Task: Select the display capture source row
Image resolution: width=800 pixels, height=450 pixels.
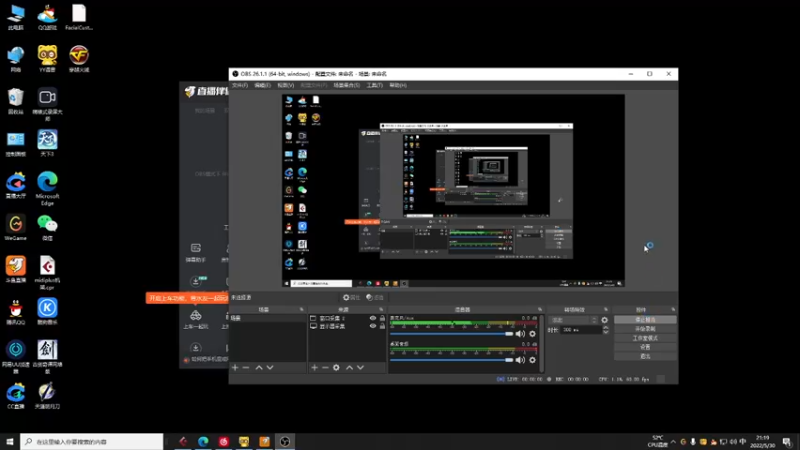Action: (347, 326)
